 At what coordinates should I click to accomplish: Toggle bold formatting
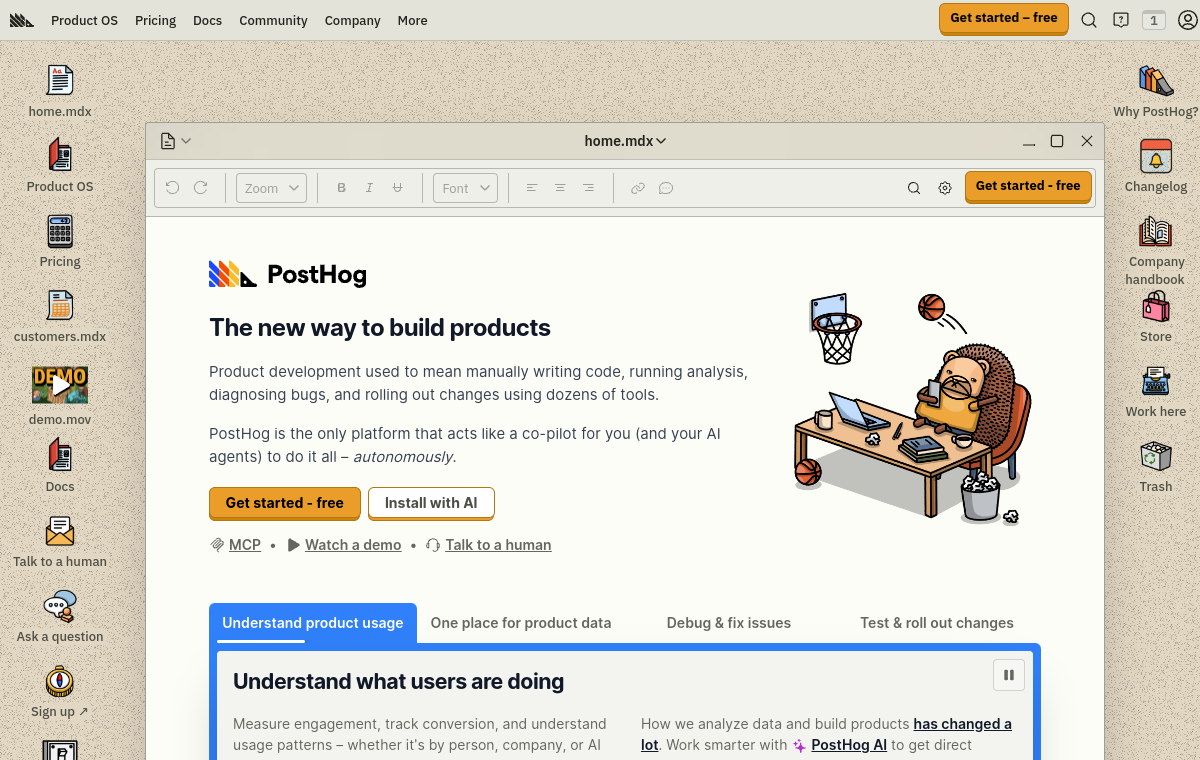click(x=341, y=187)
